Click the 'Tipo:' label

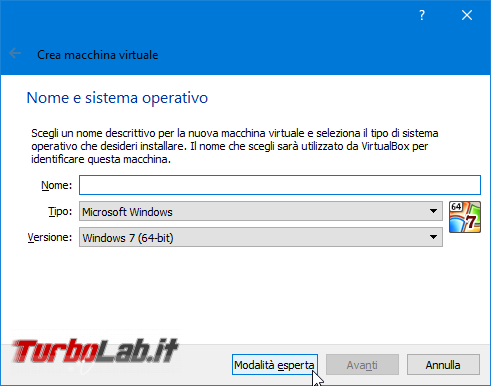pos(60,211)
